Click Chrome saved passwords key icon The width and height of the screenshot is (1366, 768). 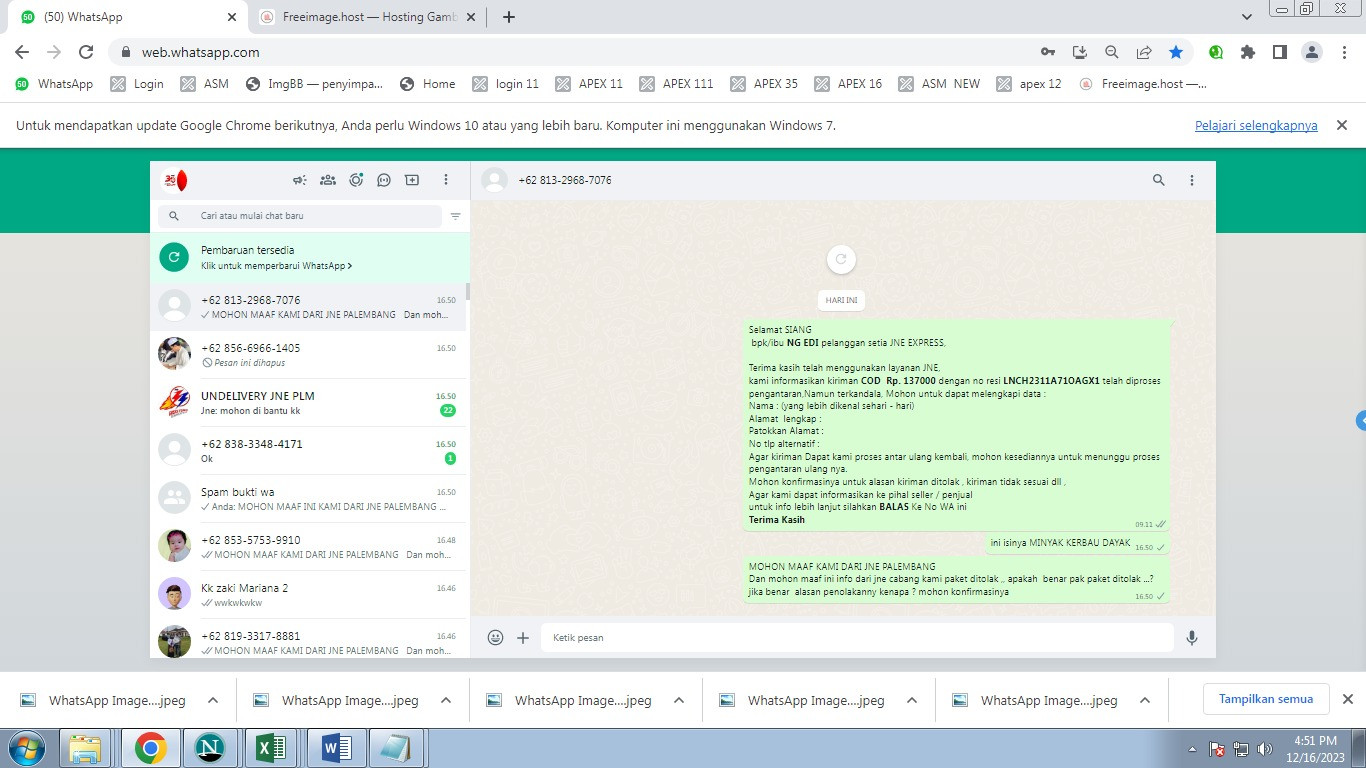tap(1048, 52)
